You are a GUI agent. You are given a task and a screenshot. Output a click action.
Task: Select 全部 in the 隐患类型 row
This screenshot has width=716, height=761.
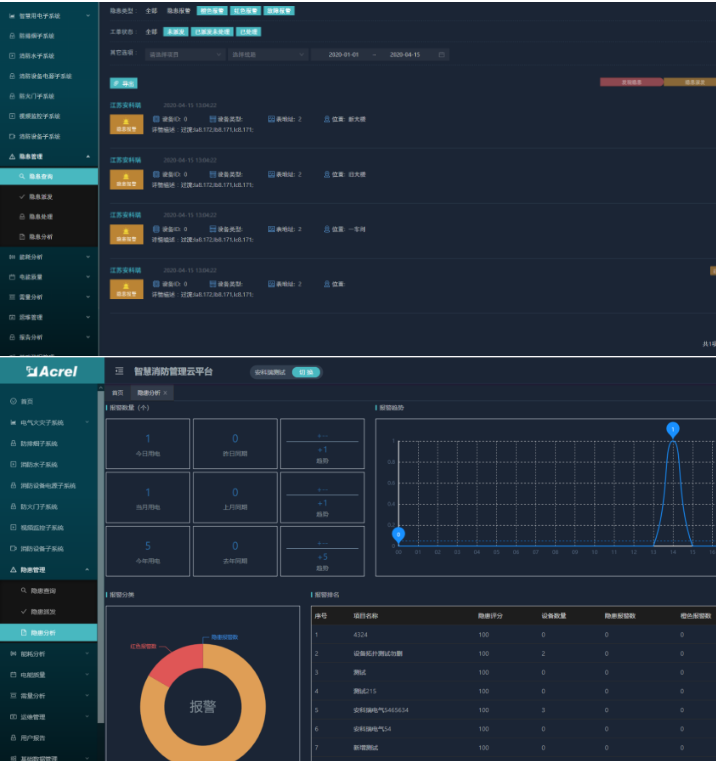[x=151, y=11]
